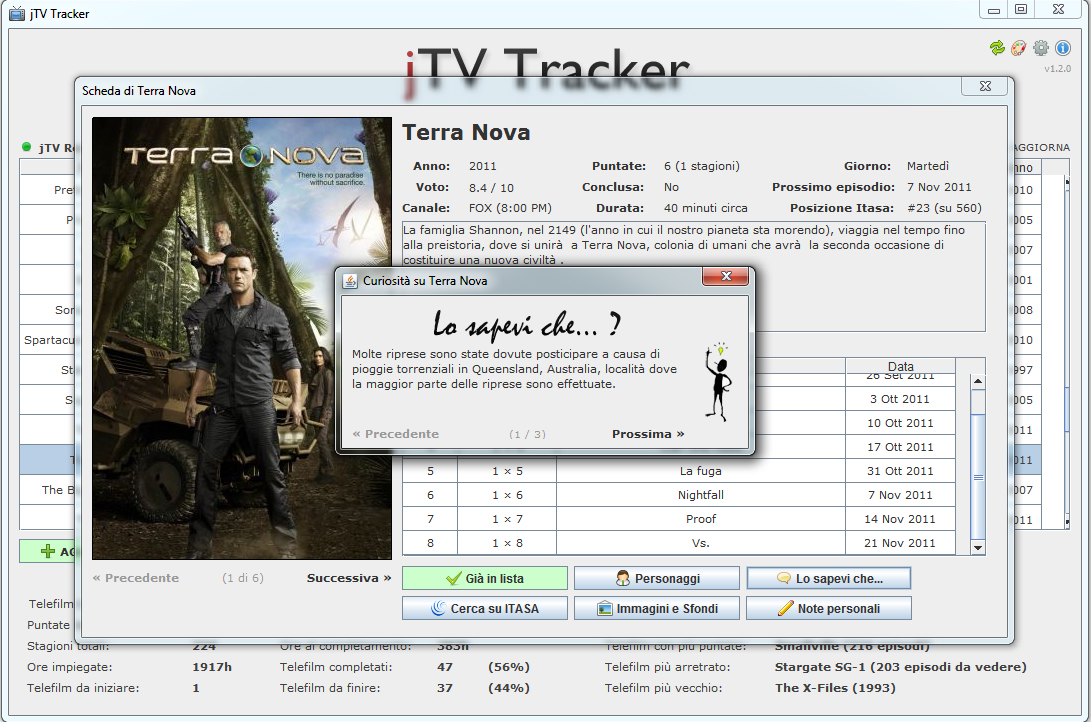Click the jTV Tracker app icon in title bar
1091x722 pixels.
[17, 13]
